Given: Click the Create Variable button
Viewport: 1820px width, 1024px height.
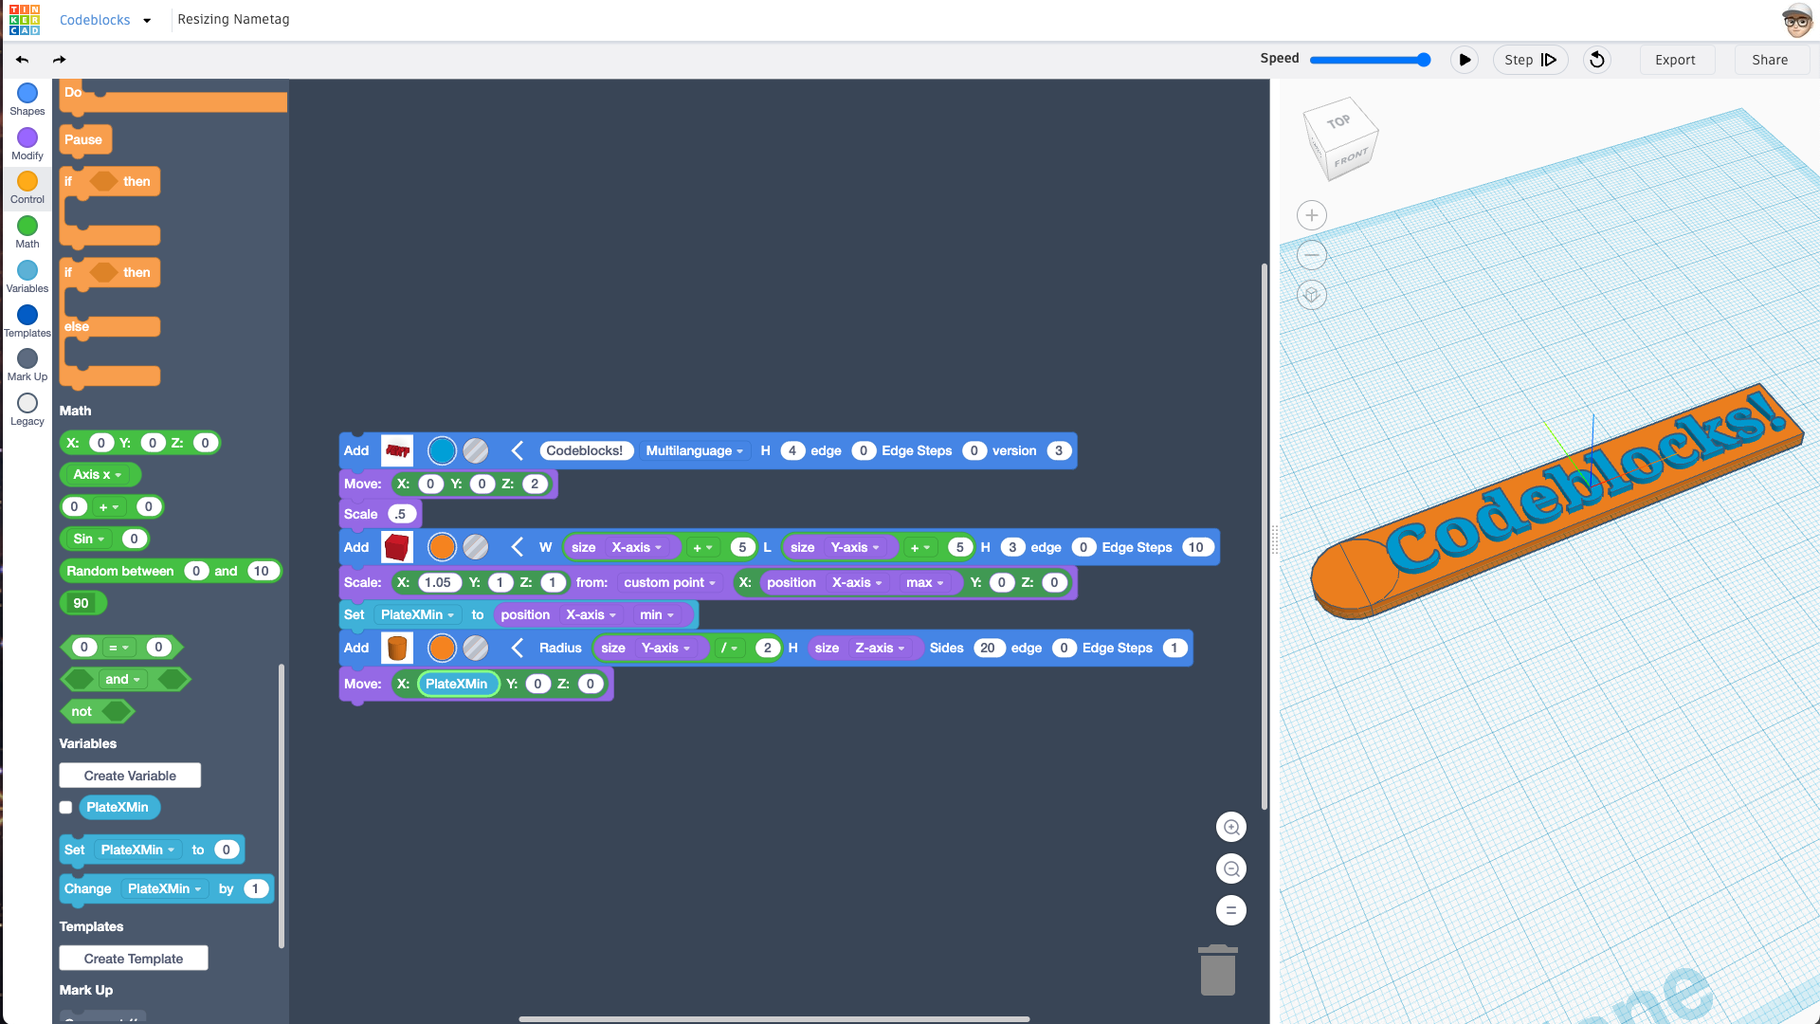Looking at the screenshot, I should 129,775.
